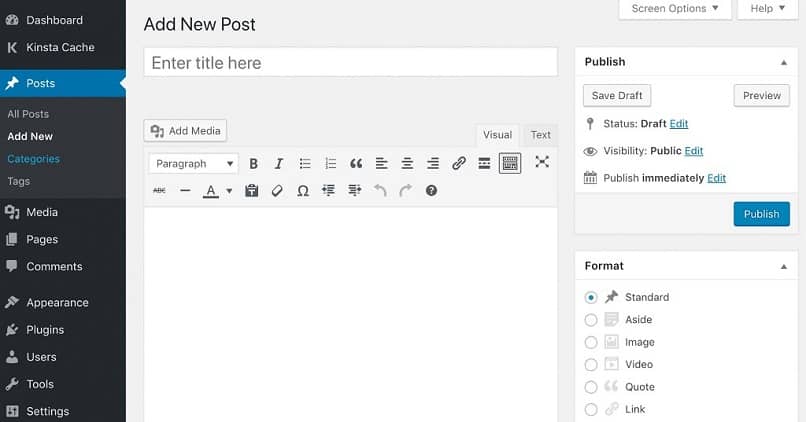Insert a horizontal line
The image size is (806, 422).
click(185, 191)
